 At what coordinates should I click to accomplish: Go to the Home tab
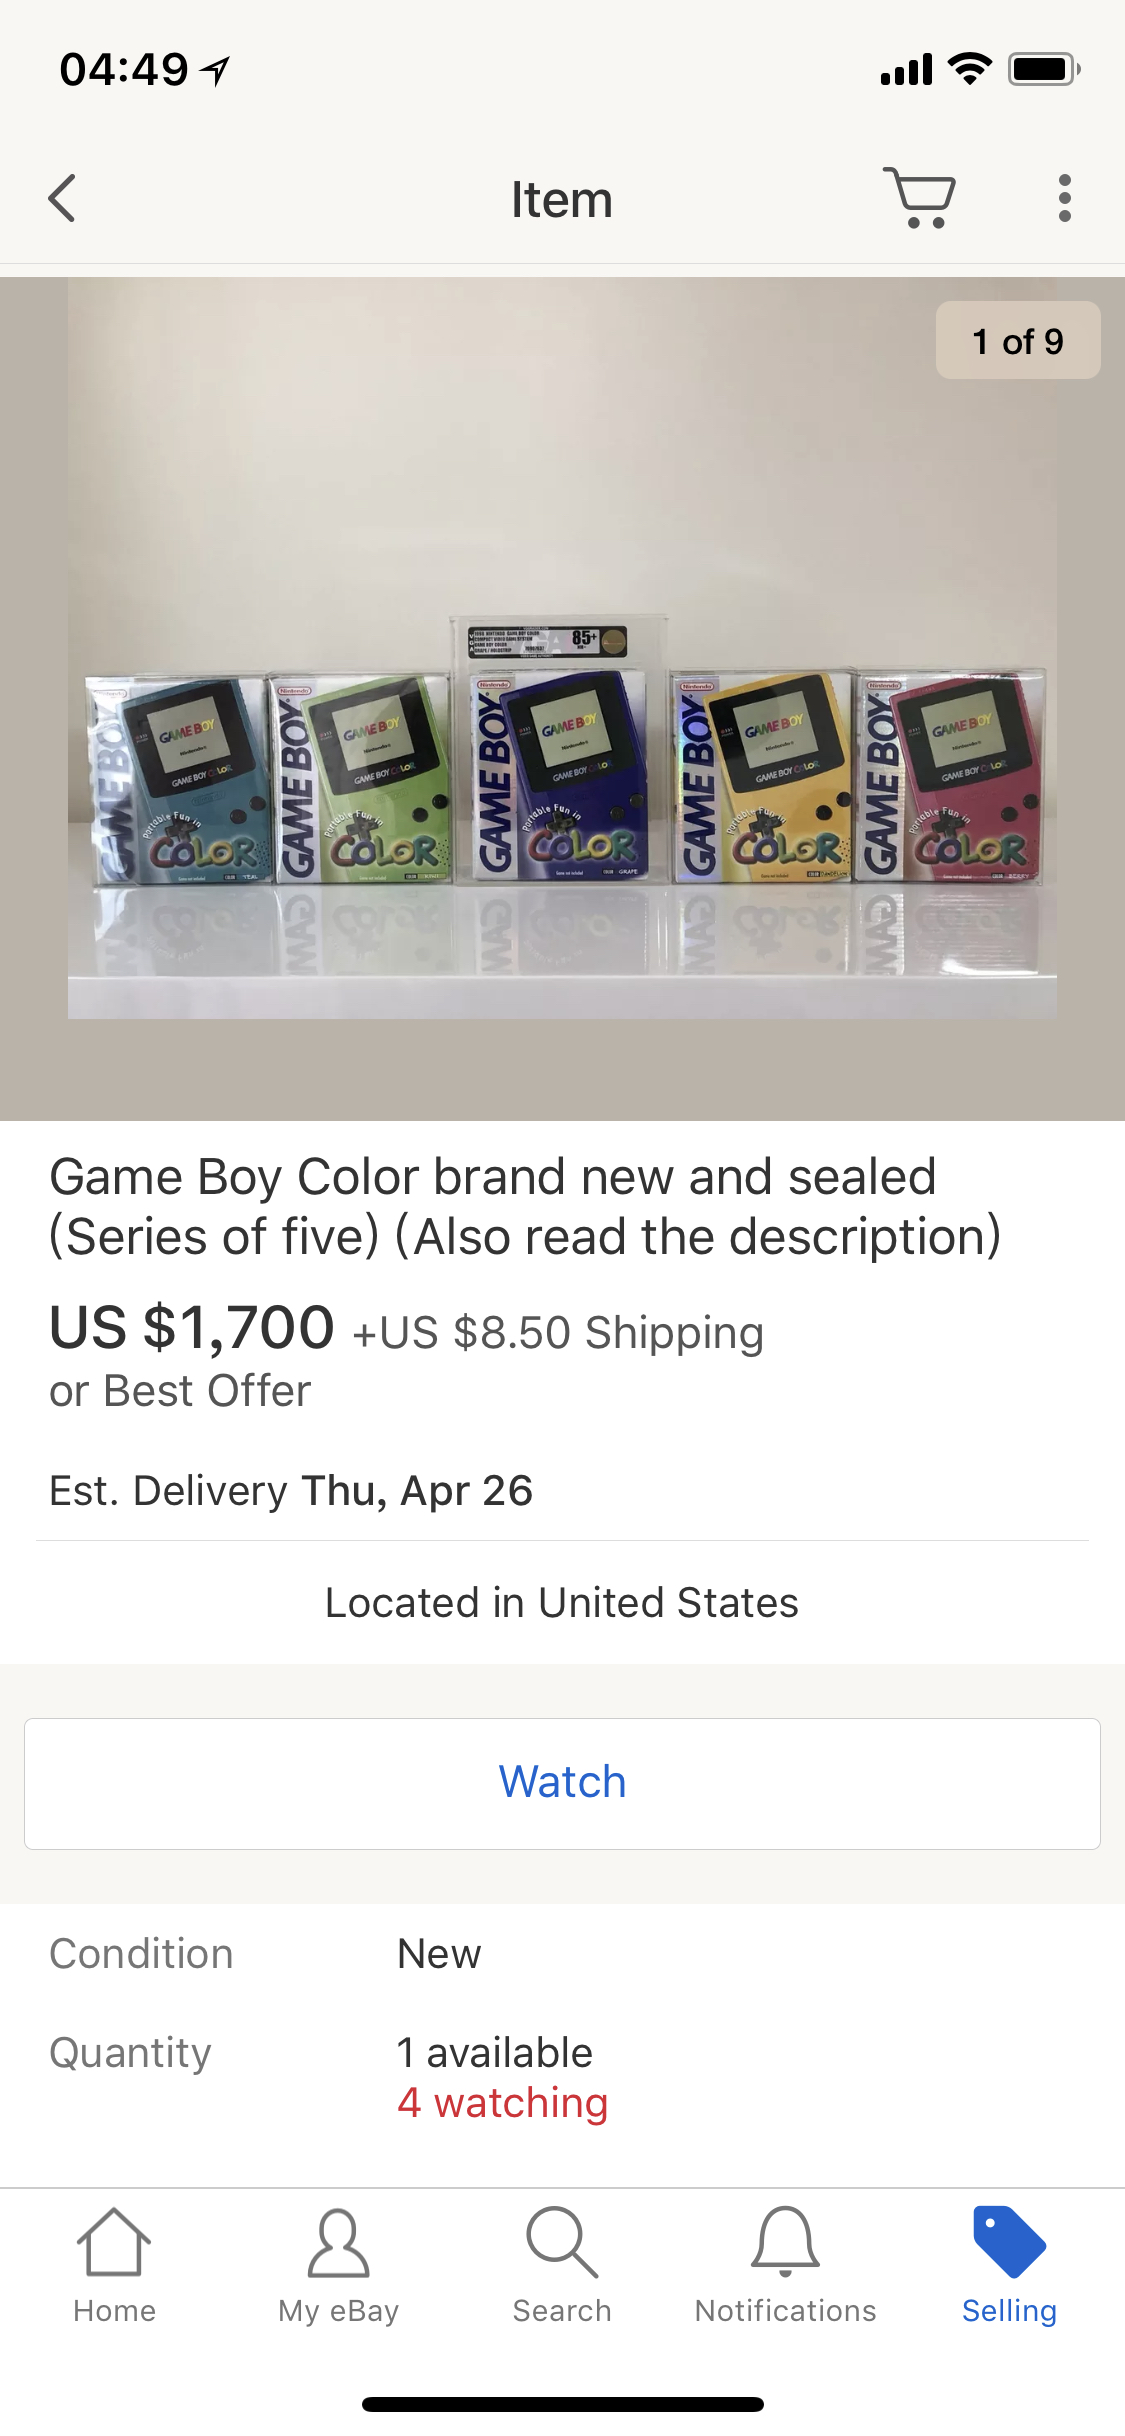tap(114, 2266)
